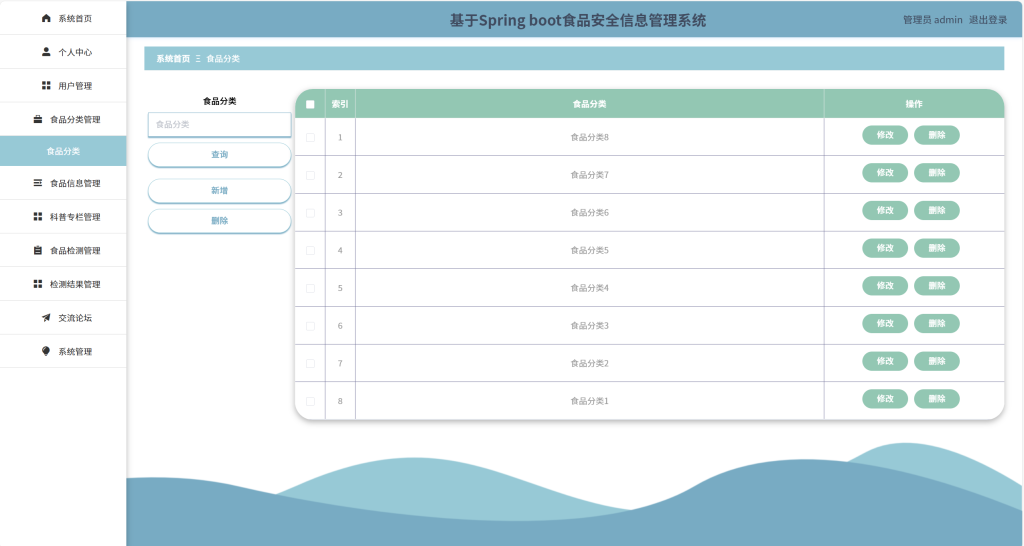
Task: Click 删除 for row 食品分类7
Action: point(936,173)
